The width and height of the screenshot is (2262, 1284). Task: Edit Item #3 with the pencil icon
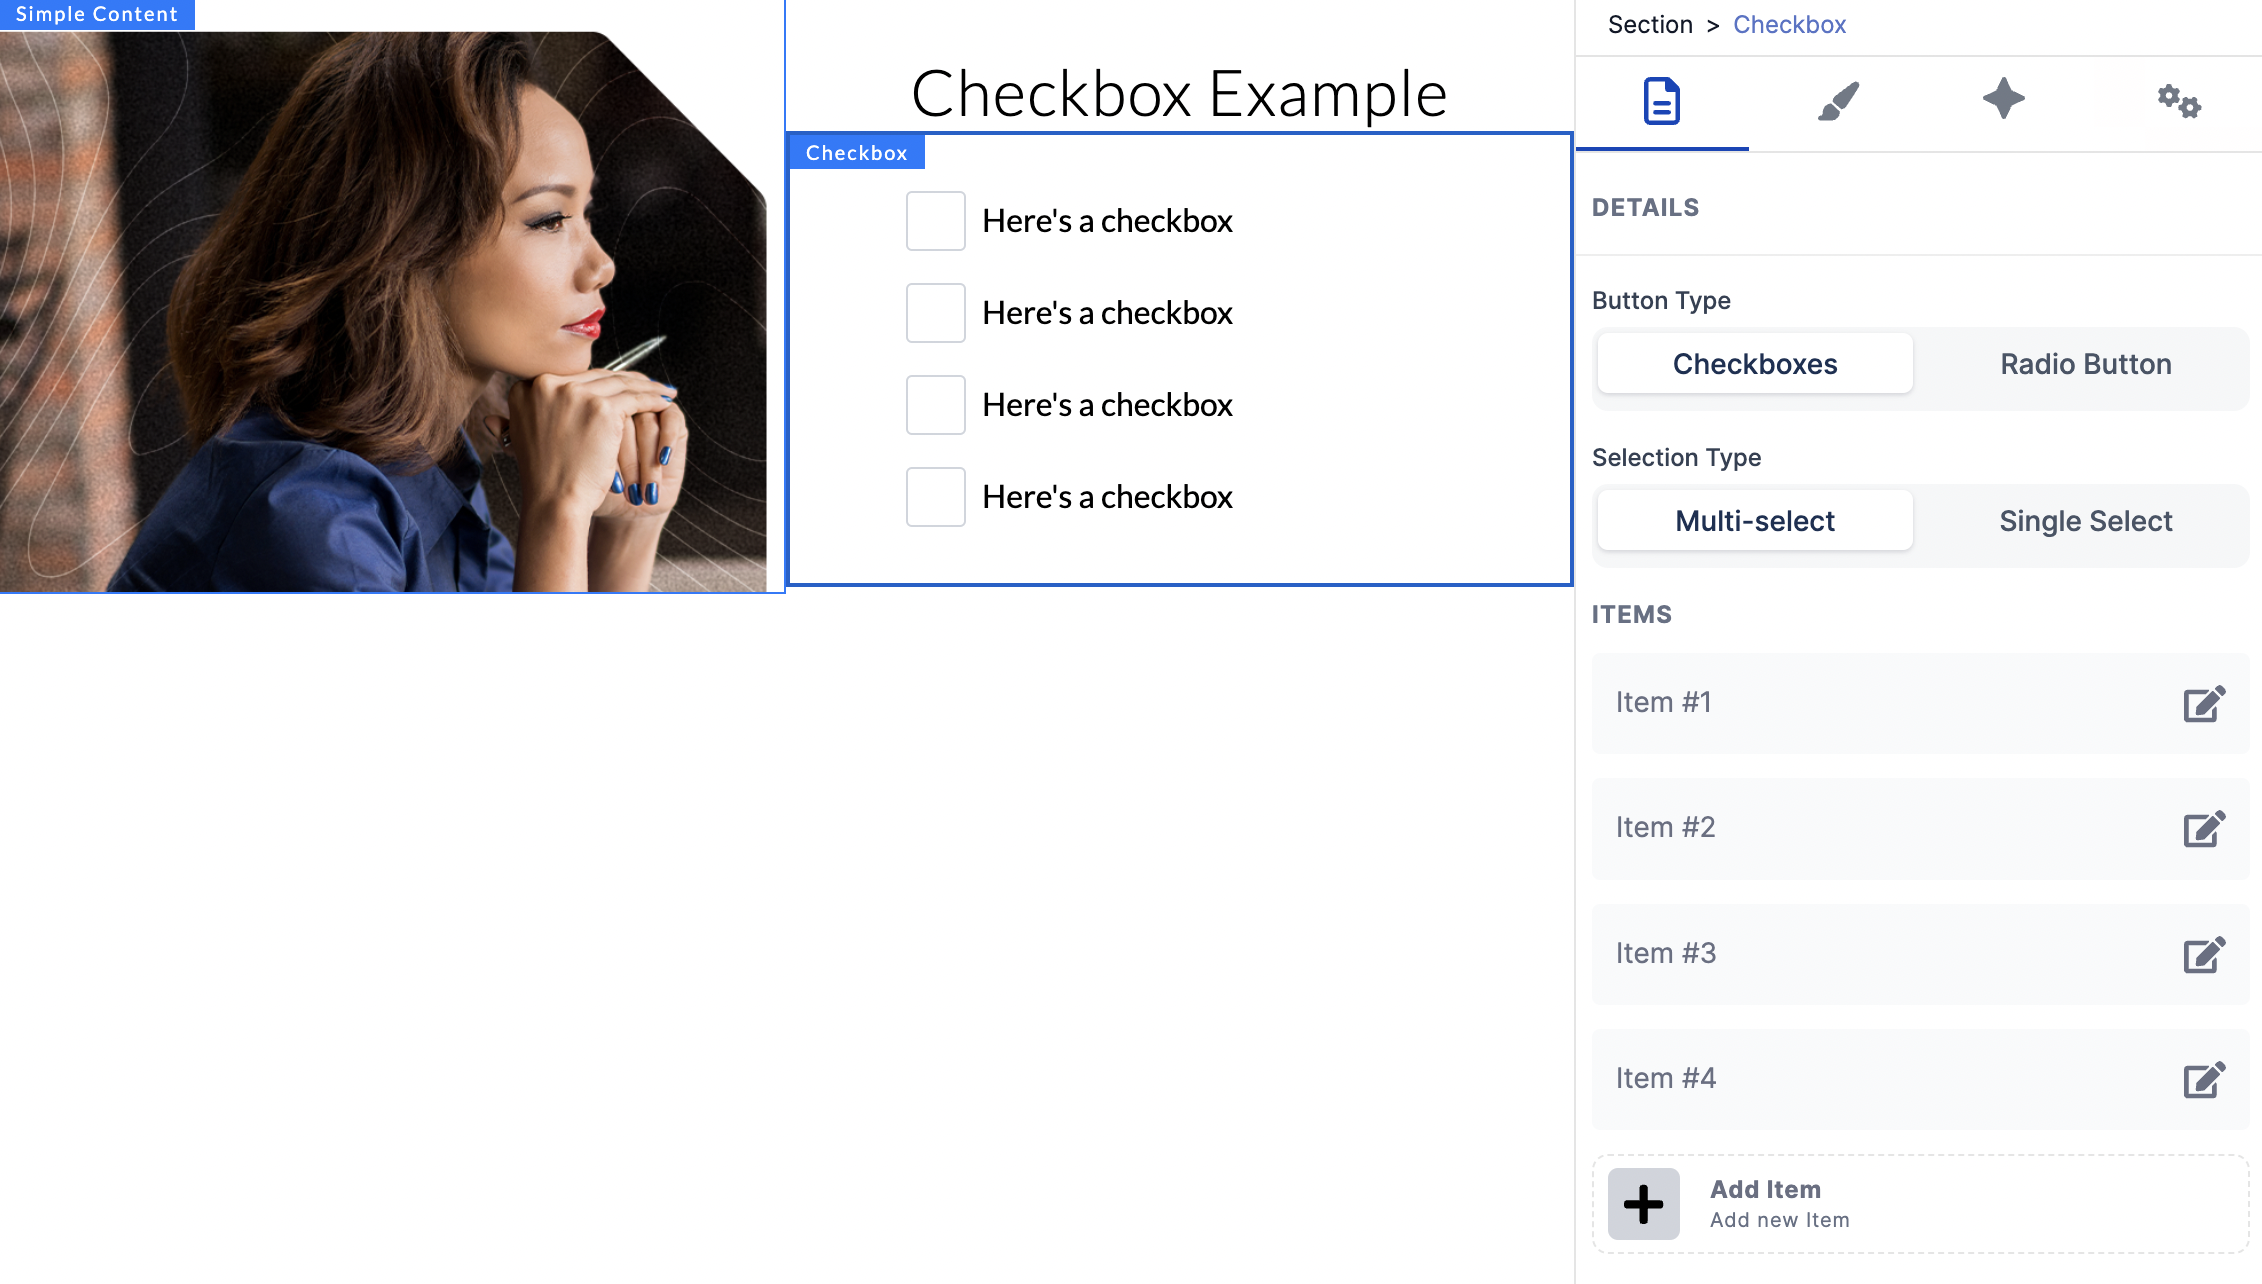coord(2203,954)
